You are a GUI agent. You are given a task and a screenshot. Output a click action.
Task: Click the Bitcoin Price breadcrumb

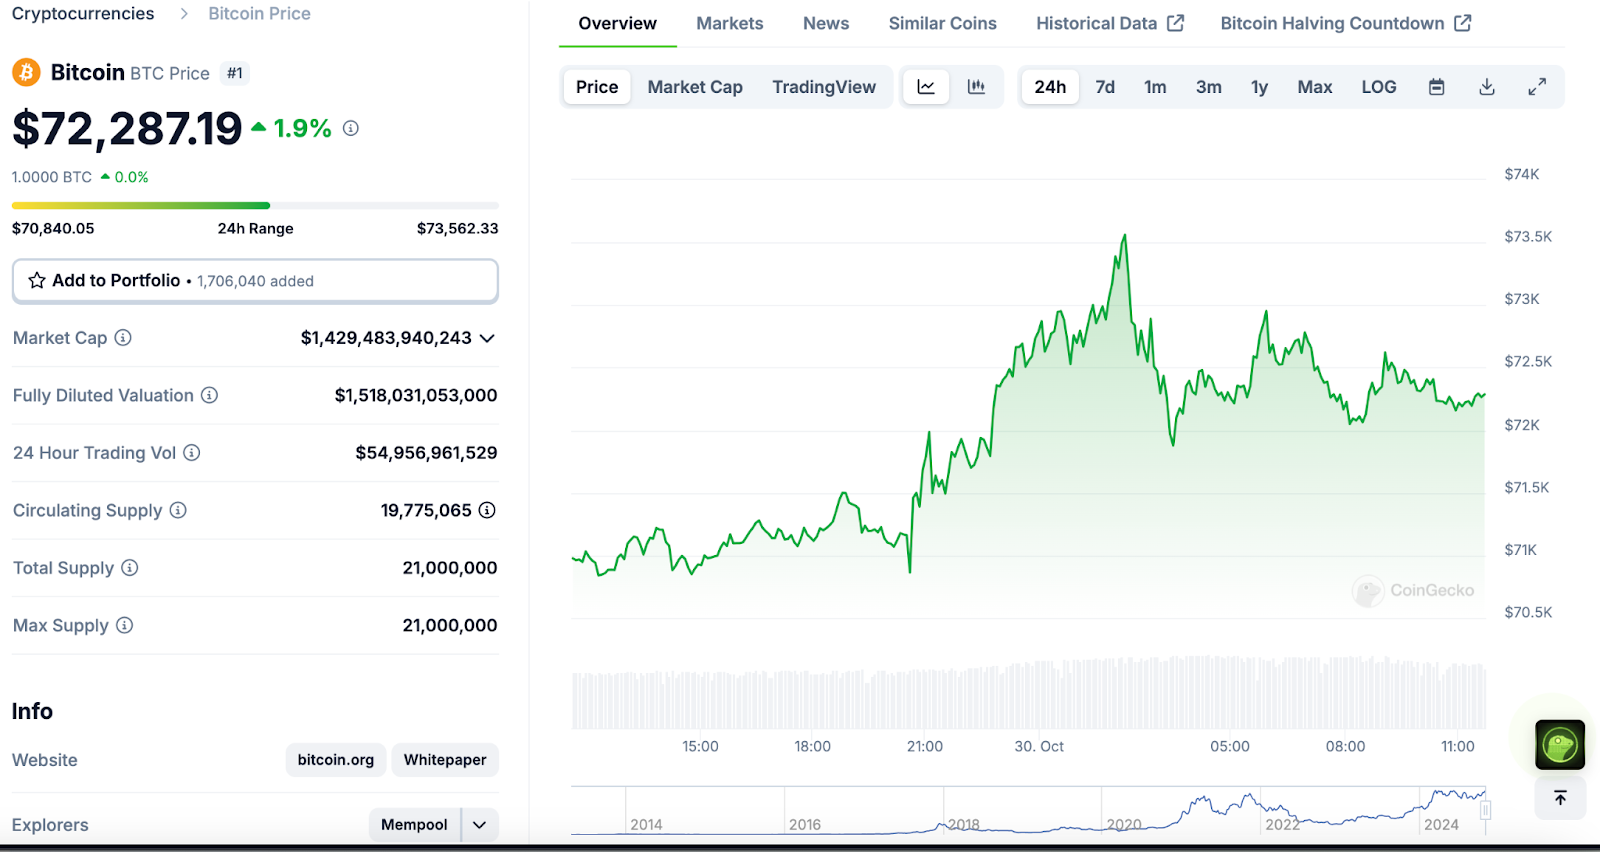pos(259,13)
